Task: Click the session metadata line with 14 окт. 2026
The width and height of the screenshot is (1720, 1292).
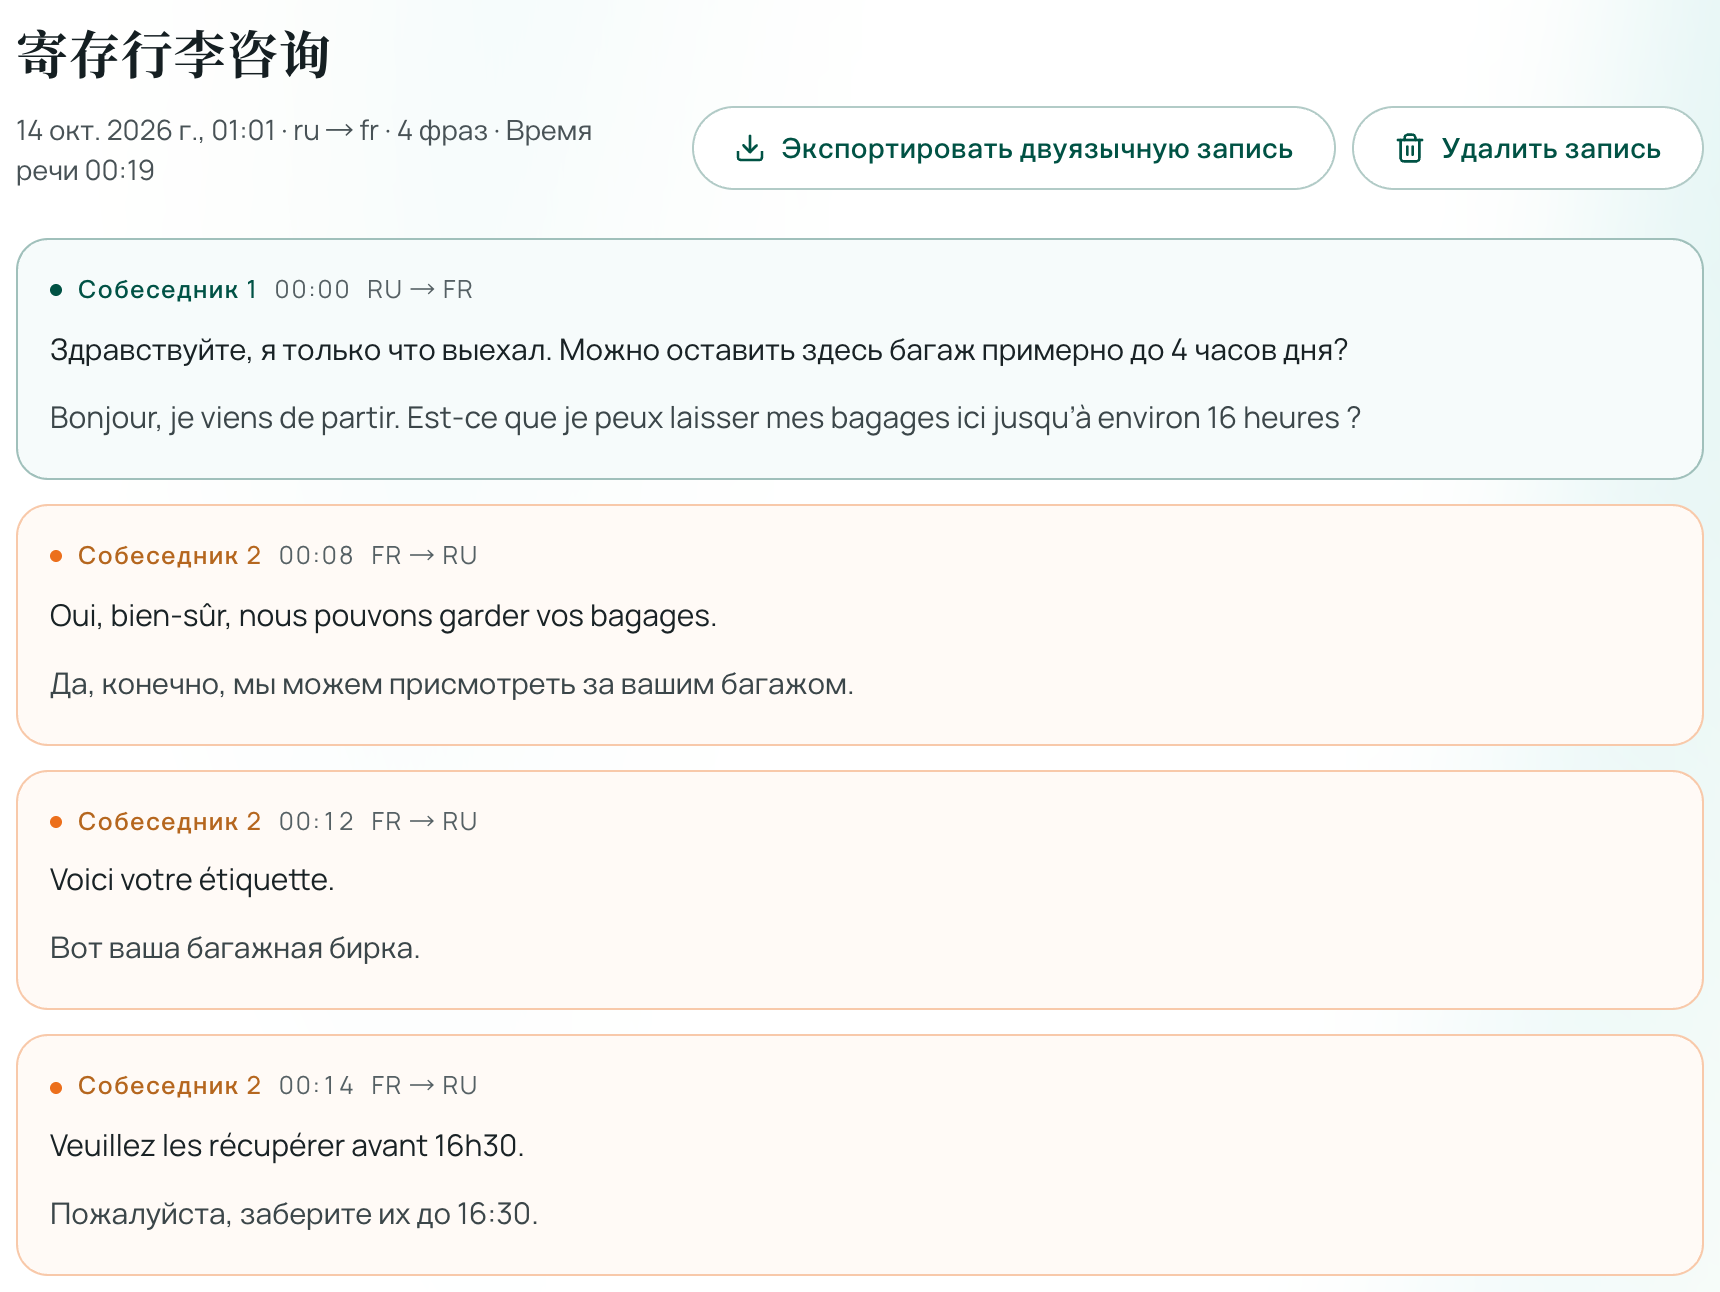Action: (304, 150)
